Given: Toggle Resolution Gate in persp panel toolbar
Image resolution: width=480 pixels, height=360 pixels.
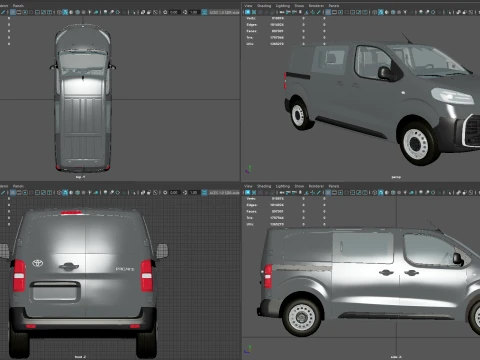Looking at the screenshot, I should pyautogui.click(x=340, y=12).
